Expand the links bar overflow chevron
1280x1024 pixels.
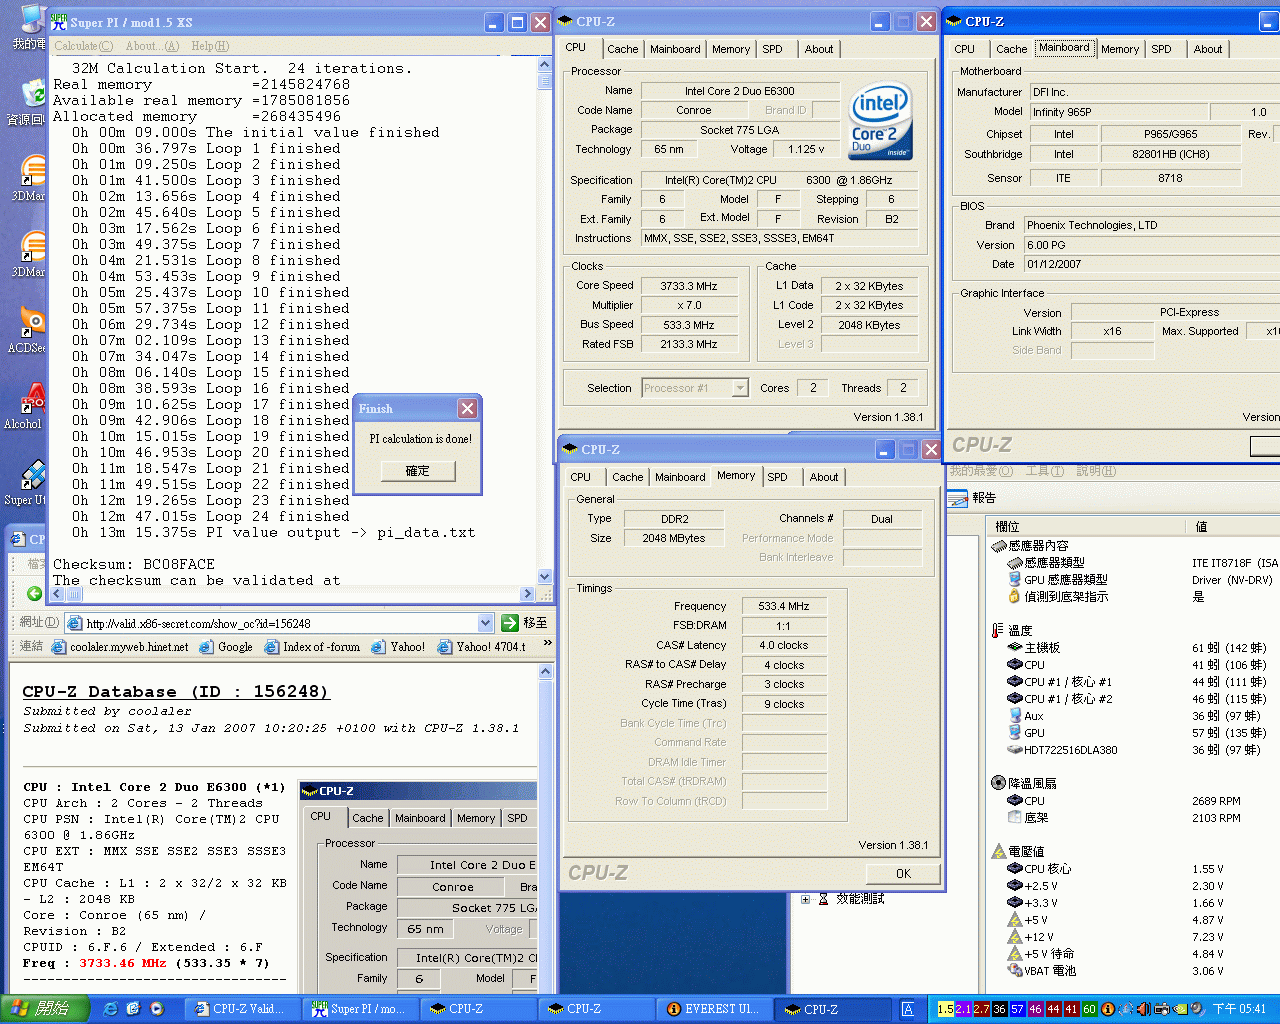pos(547,645)
